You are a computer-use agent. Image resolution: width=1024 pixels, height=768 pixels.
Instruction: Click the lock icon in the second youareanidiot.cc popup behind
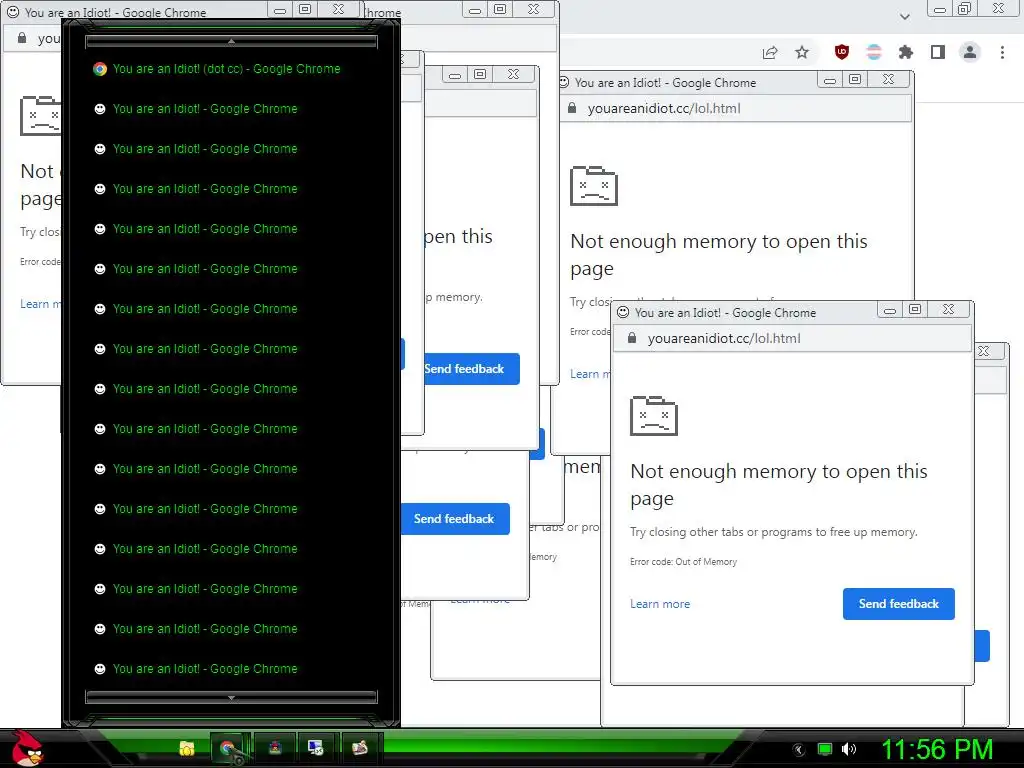(x=572, y=108)
